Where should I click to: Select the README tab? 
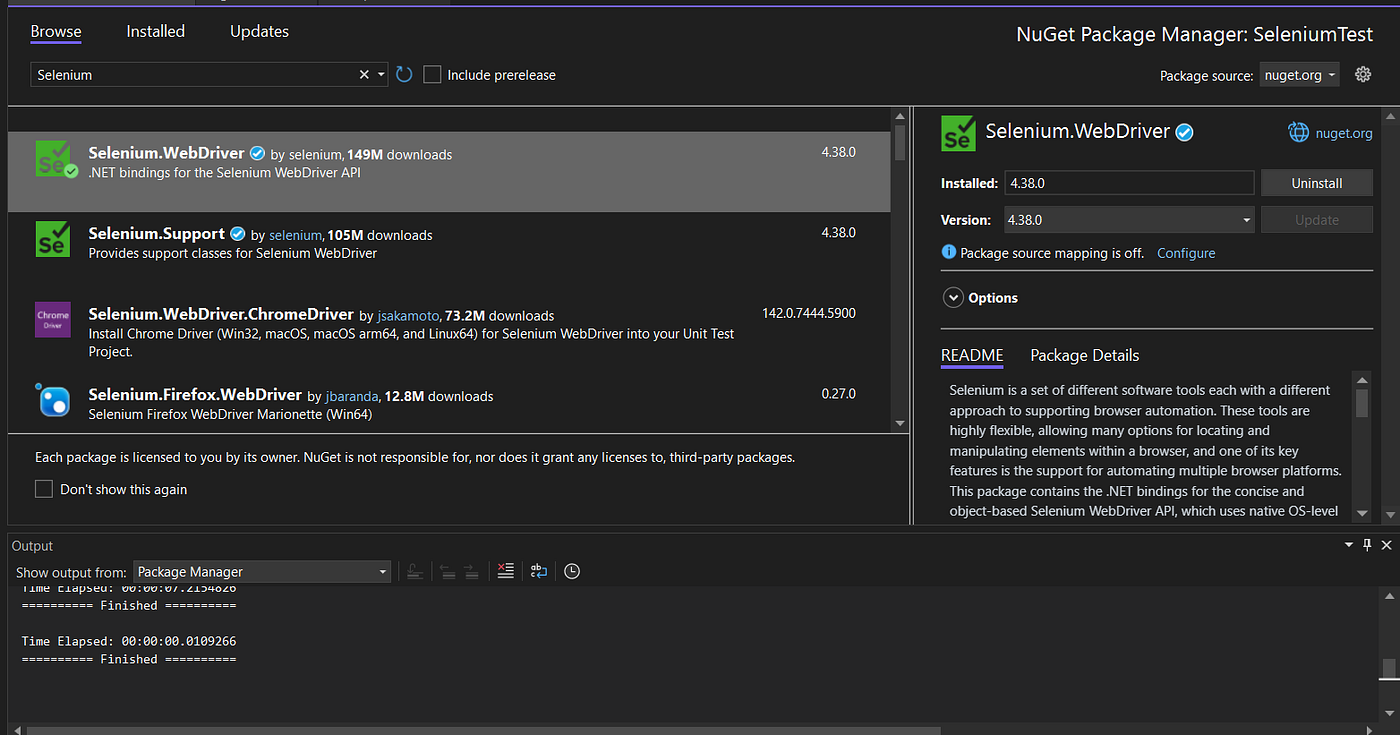[972, 355]
